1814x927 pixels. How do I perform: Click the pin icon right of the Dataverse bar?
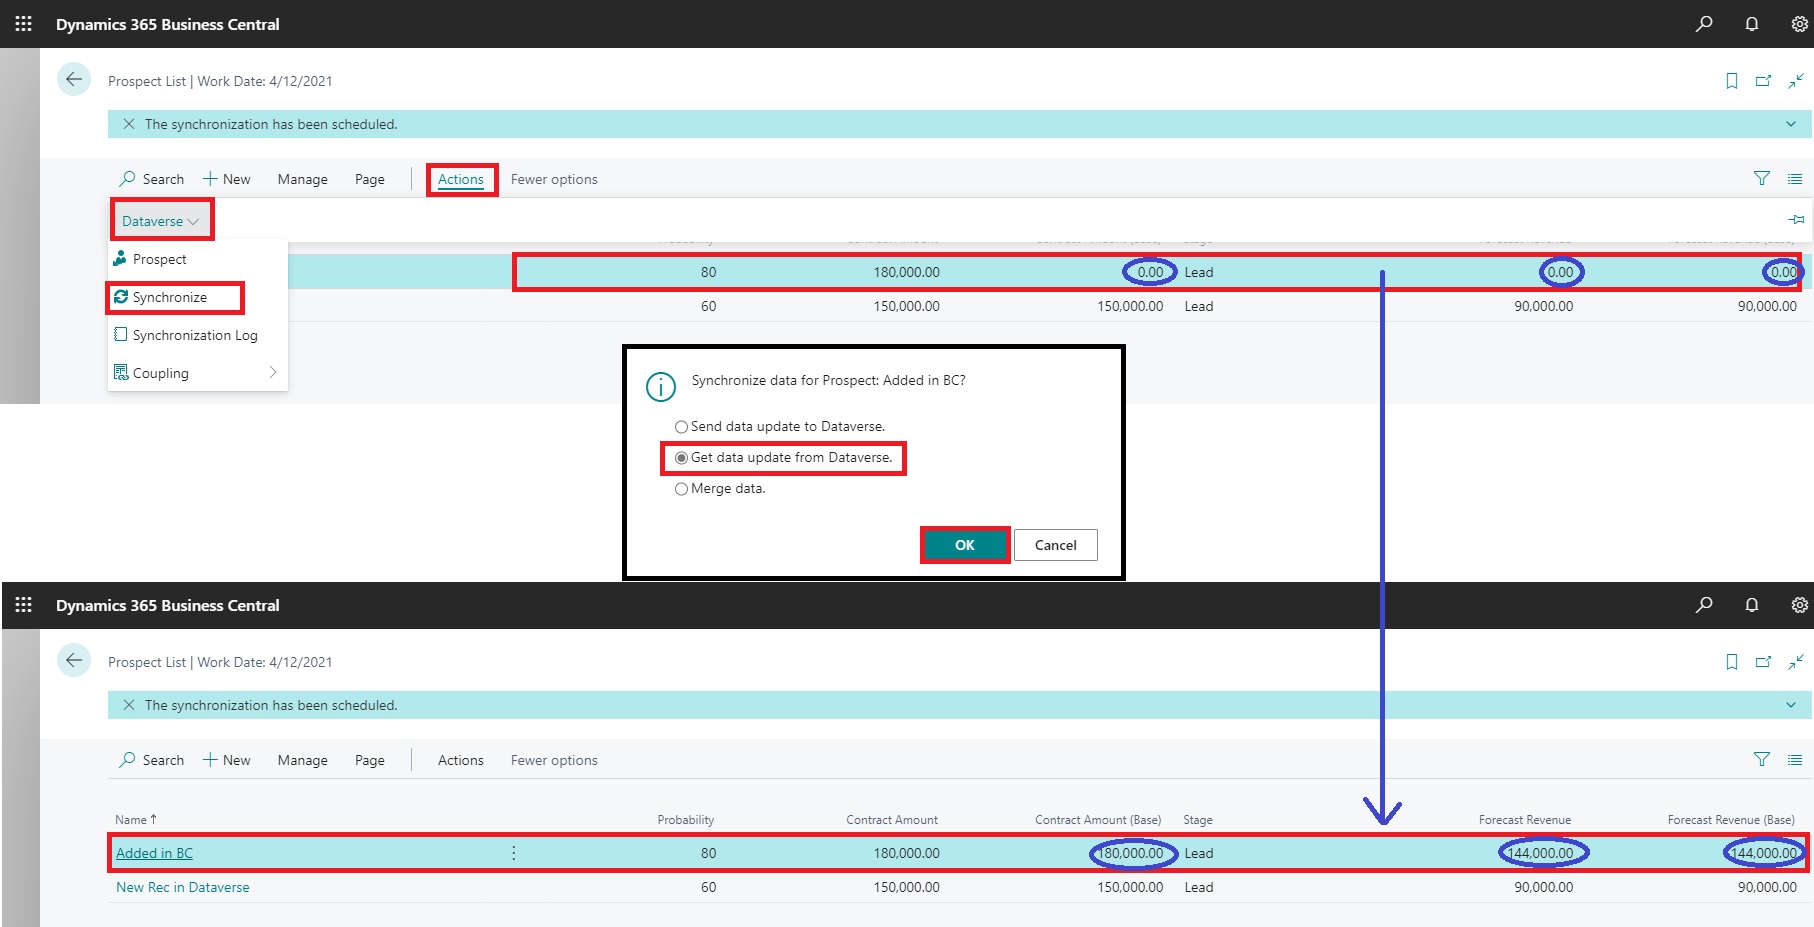coord(1796,220)
